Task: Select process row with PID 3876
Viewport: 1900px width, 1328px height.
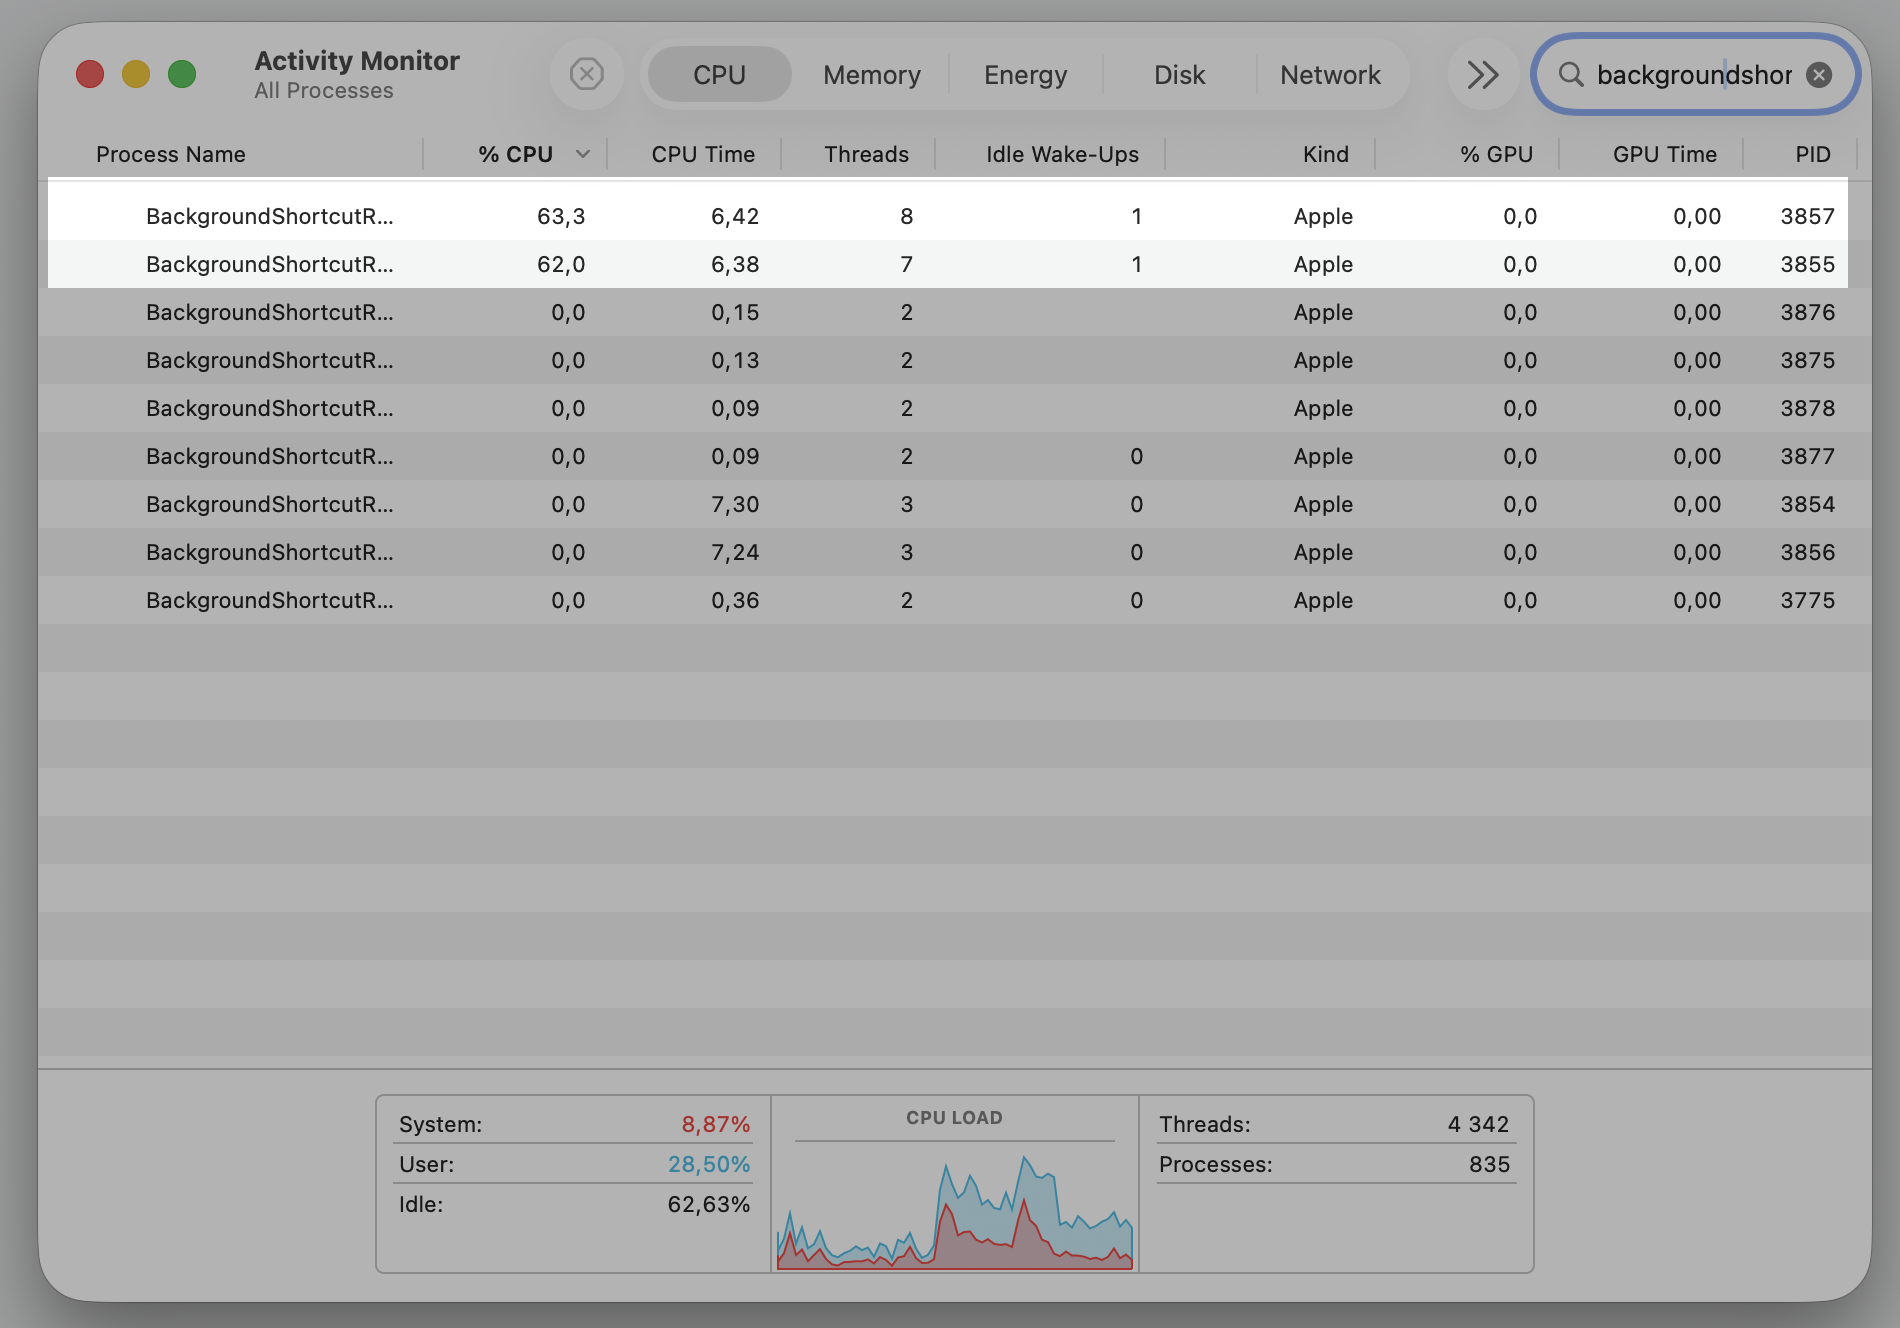Action: [955, 312]
